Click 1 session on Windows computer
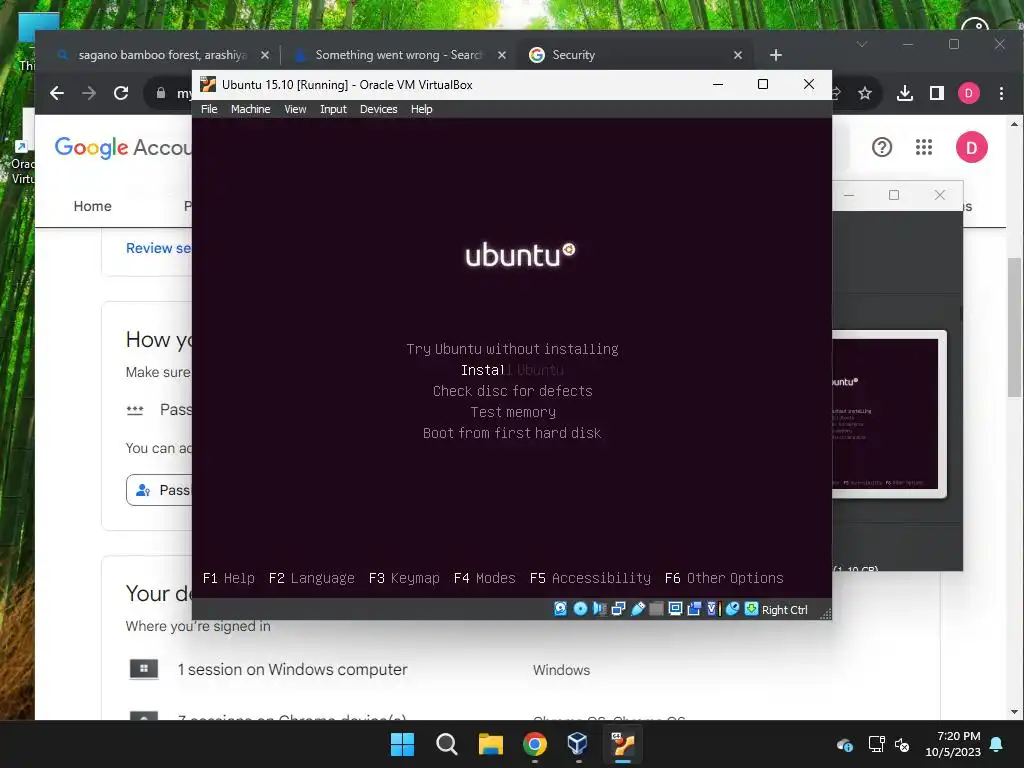The image size is (1024, 768). coord(292,669)
